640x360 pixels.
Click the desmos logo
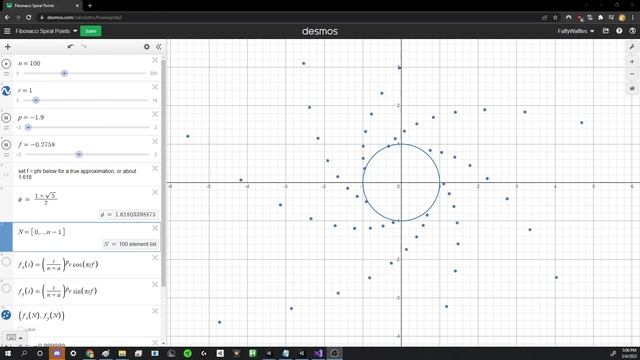[x=320, y=31]
